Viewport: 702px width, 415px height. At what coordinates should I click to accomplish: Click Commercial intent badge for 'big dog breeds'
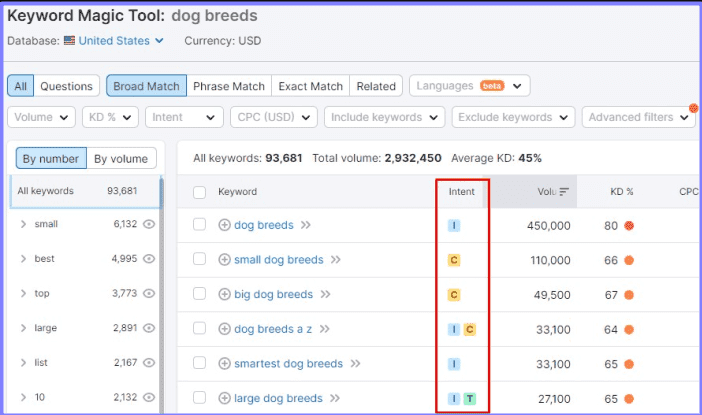coord(454,295)
